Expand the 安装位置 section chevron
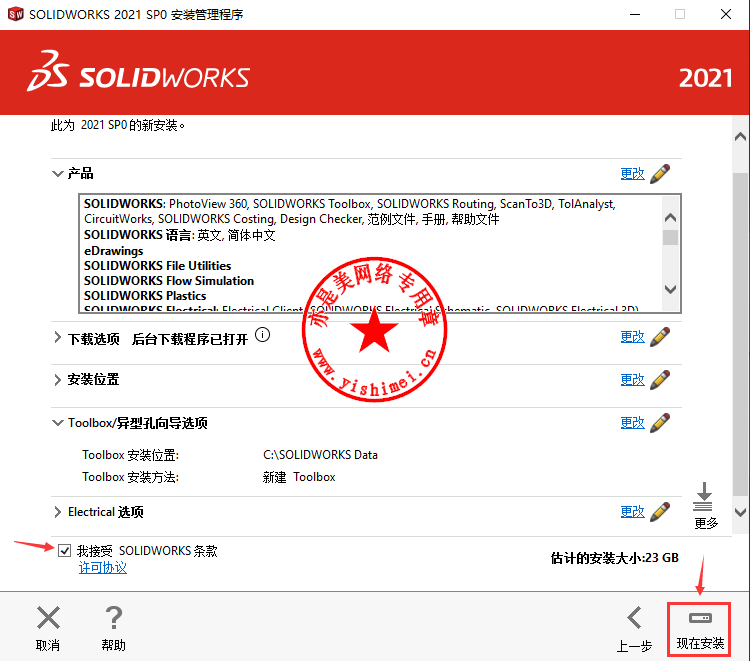750x661 pixels. click(57, 380)
